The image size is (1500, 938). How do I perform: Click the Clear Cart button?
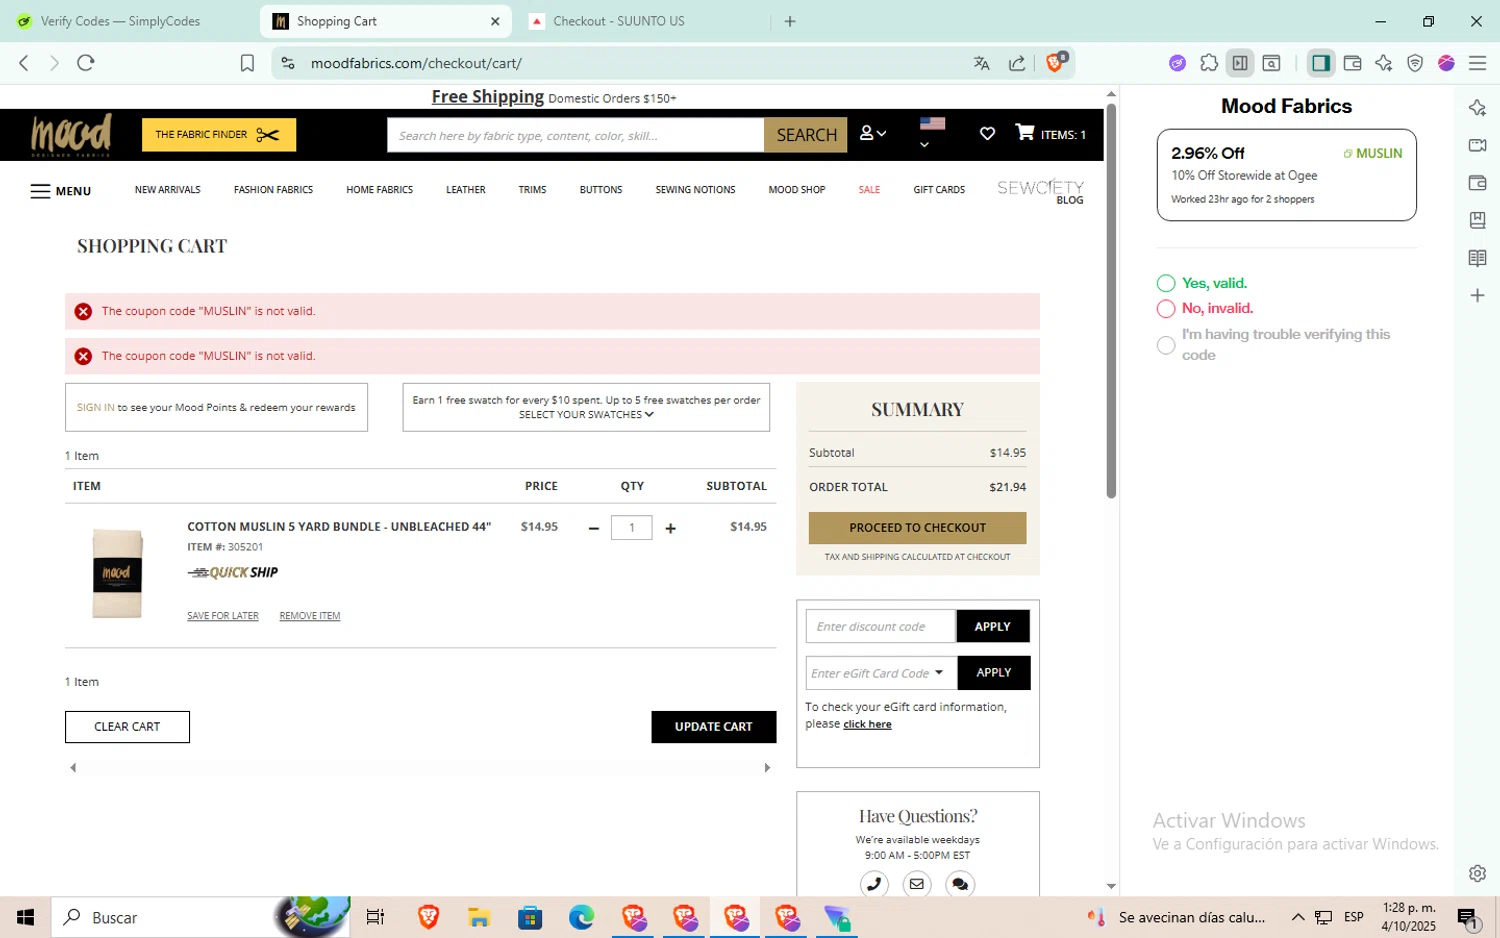point(127,727)
